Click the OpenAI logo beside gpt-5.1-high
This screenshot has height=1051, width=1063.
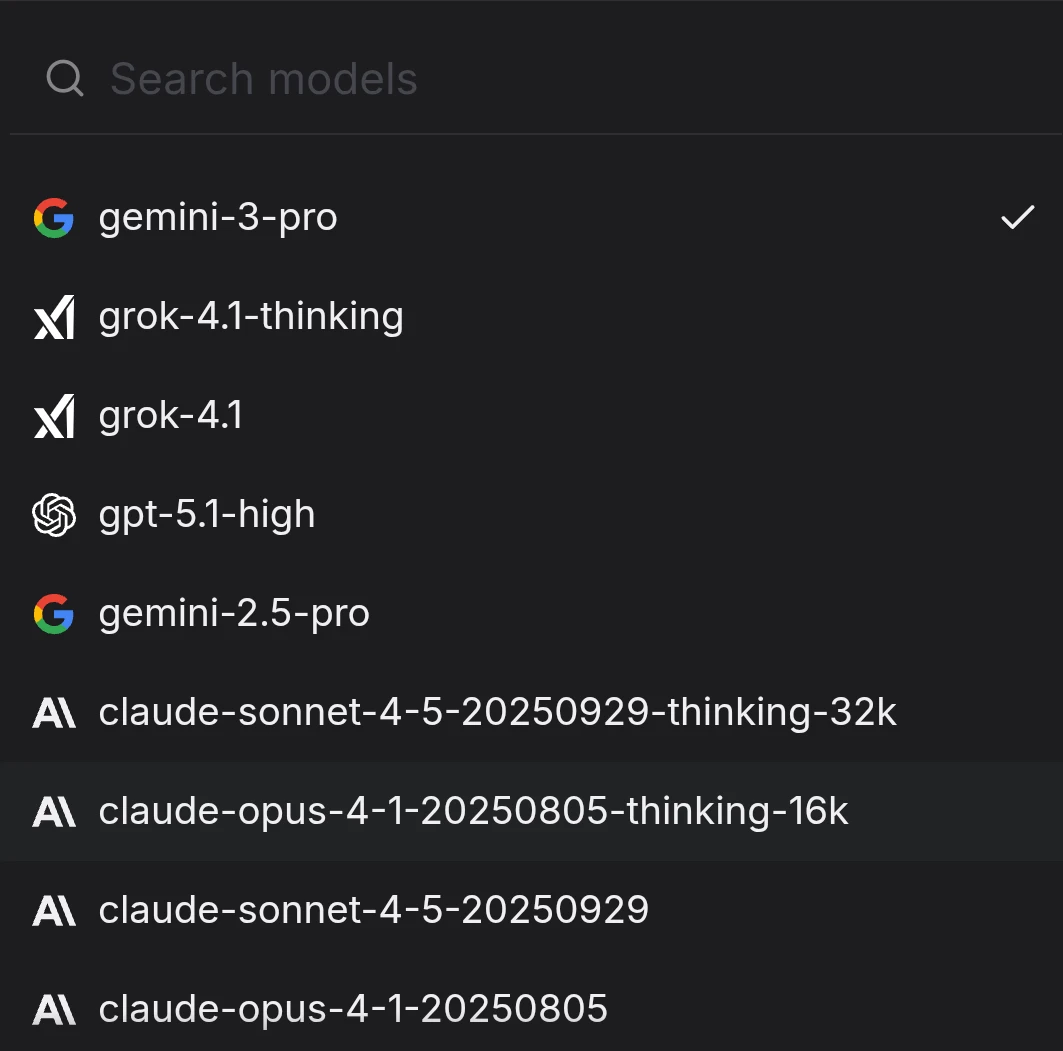[x=54, y=515]
